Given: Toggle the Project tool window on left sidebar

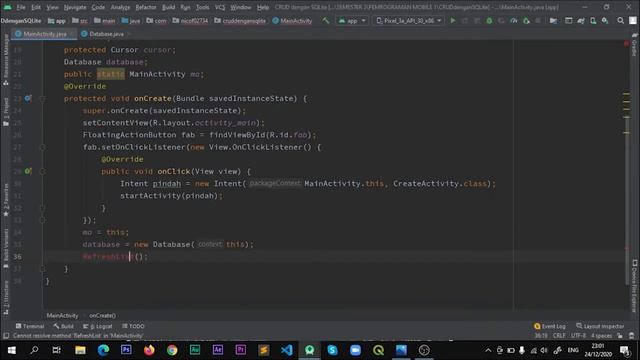Looking at the screenshot, I should (6, 112).
